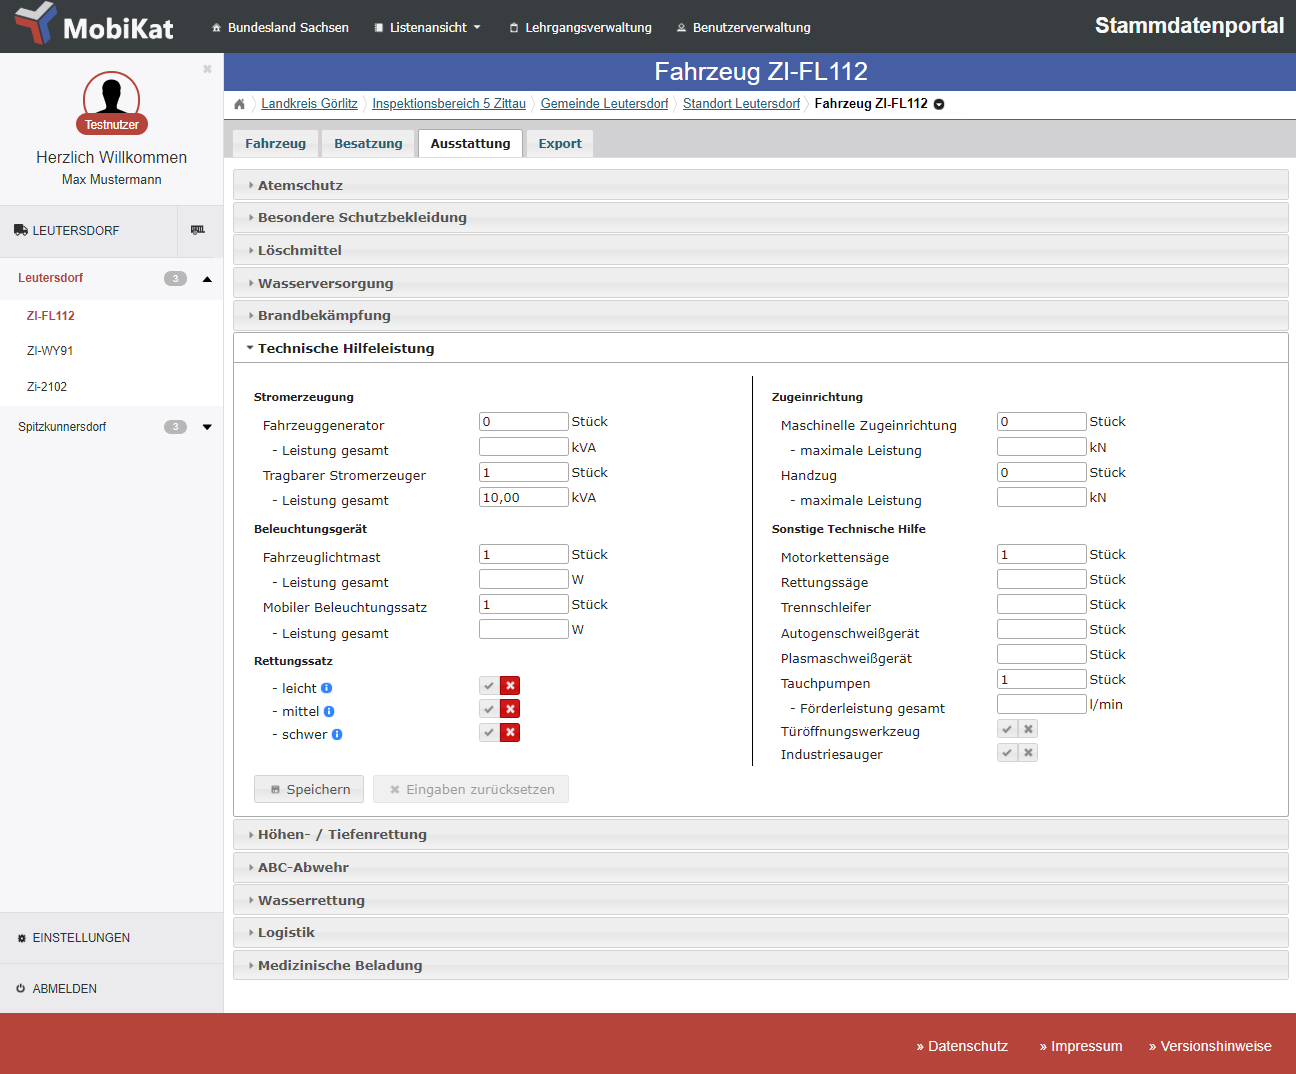
Task: Open the Landkreis Görlitz breadcrumb link
Action: click(309, 104)
